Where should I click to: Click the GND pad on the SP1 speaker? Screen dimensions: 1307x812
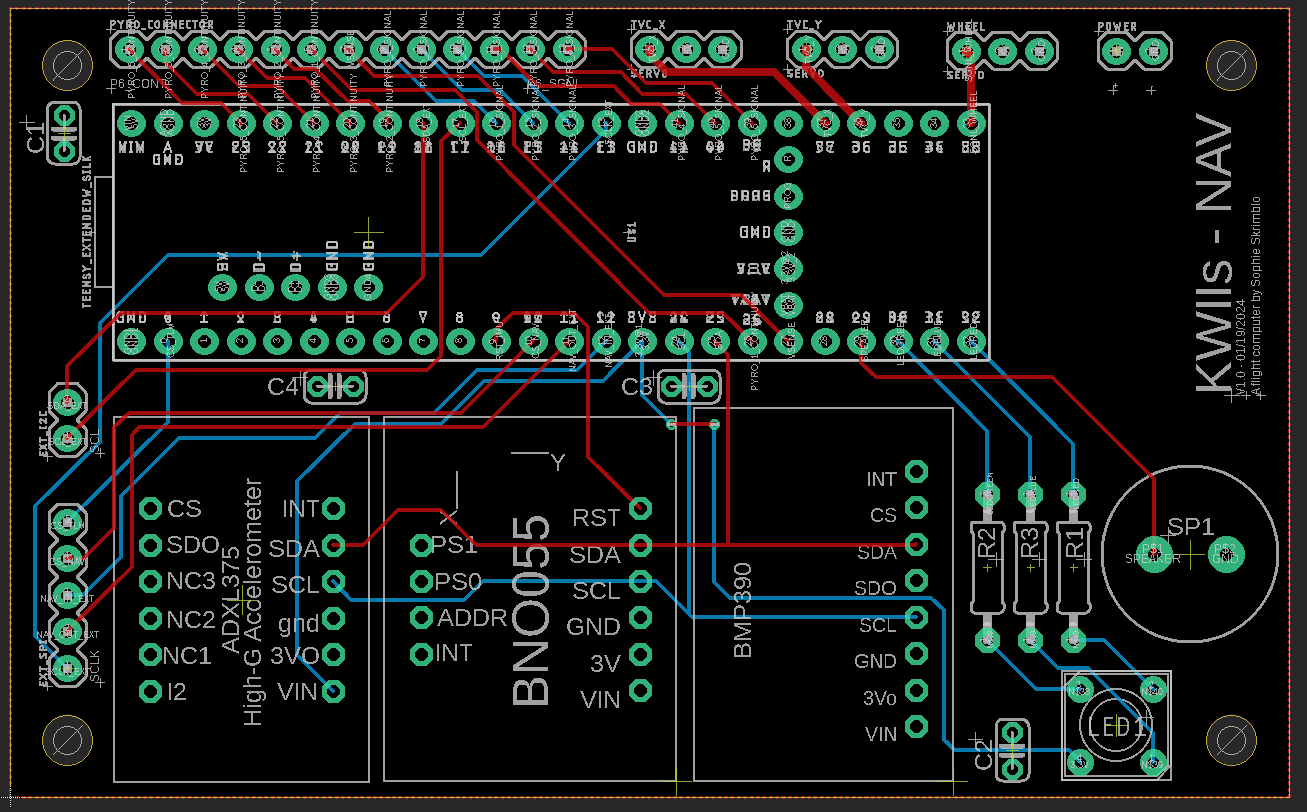pyautogui.click(x=1226, y=555)
